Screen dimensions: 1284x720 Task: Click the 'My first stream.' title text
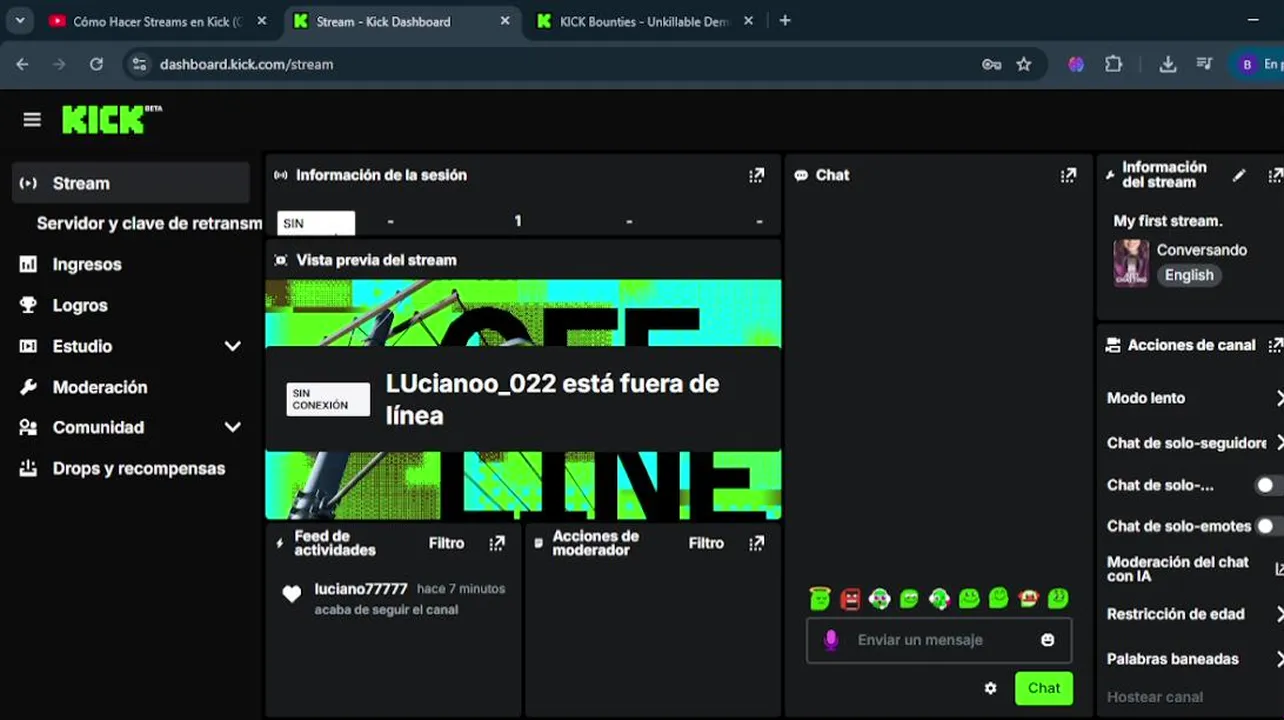(1168, 221)
